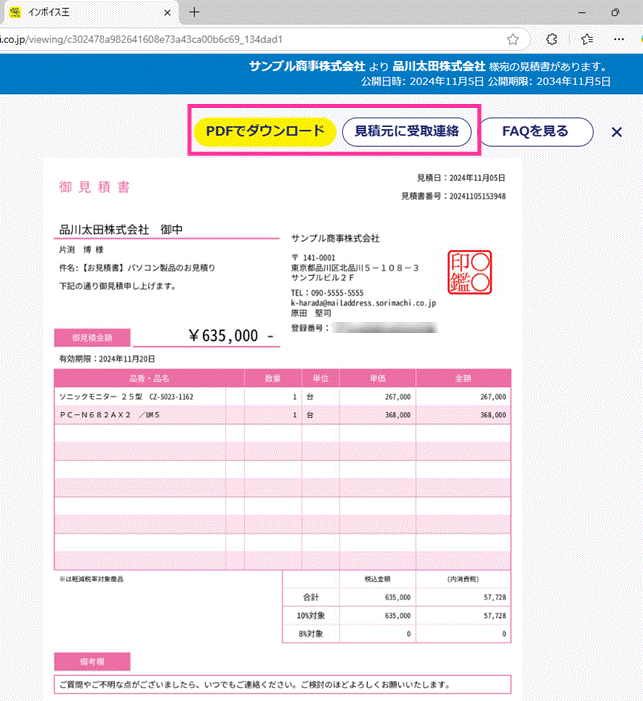Click the 御見積金額 label
Image resolution: width=643 pixels, height=701 pixels.
click(x=92, y=338)
